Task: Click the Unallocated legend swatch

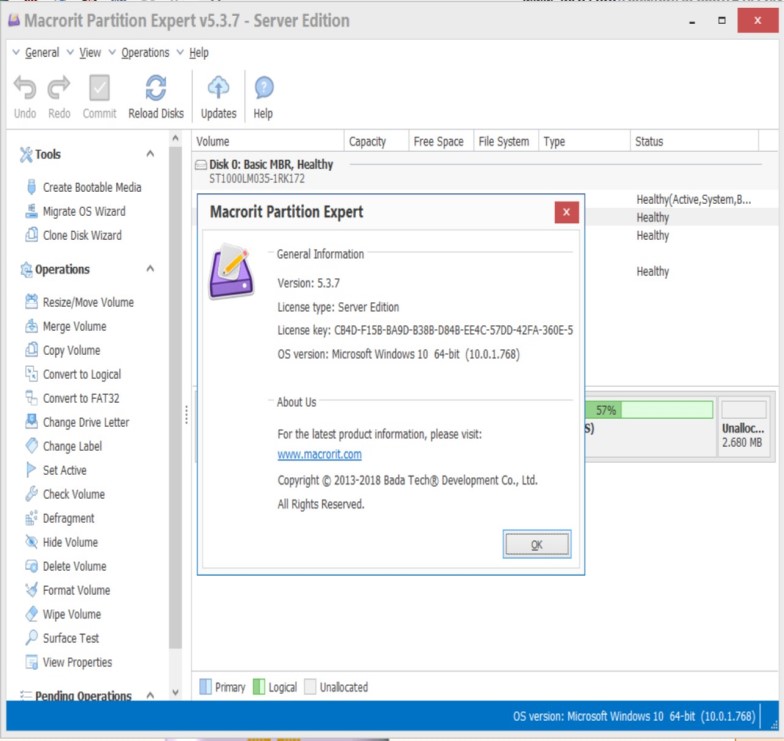Action: 310,687
